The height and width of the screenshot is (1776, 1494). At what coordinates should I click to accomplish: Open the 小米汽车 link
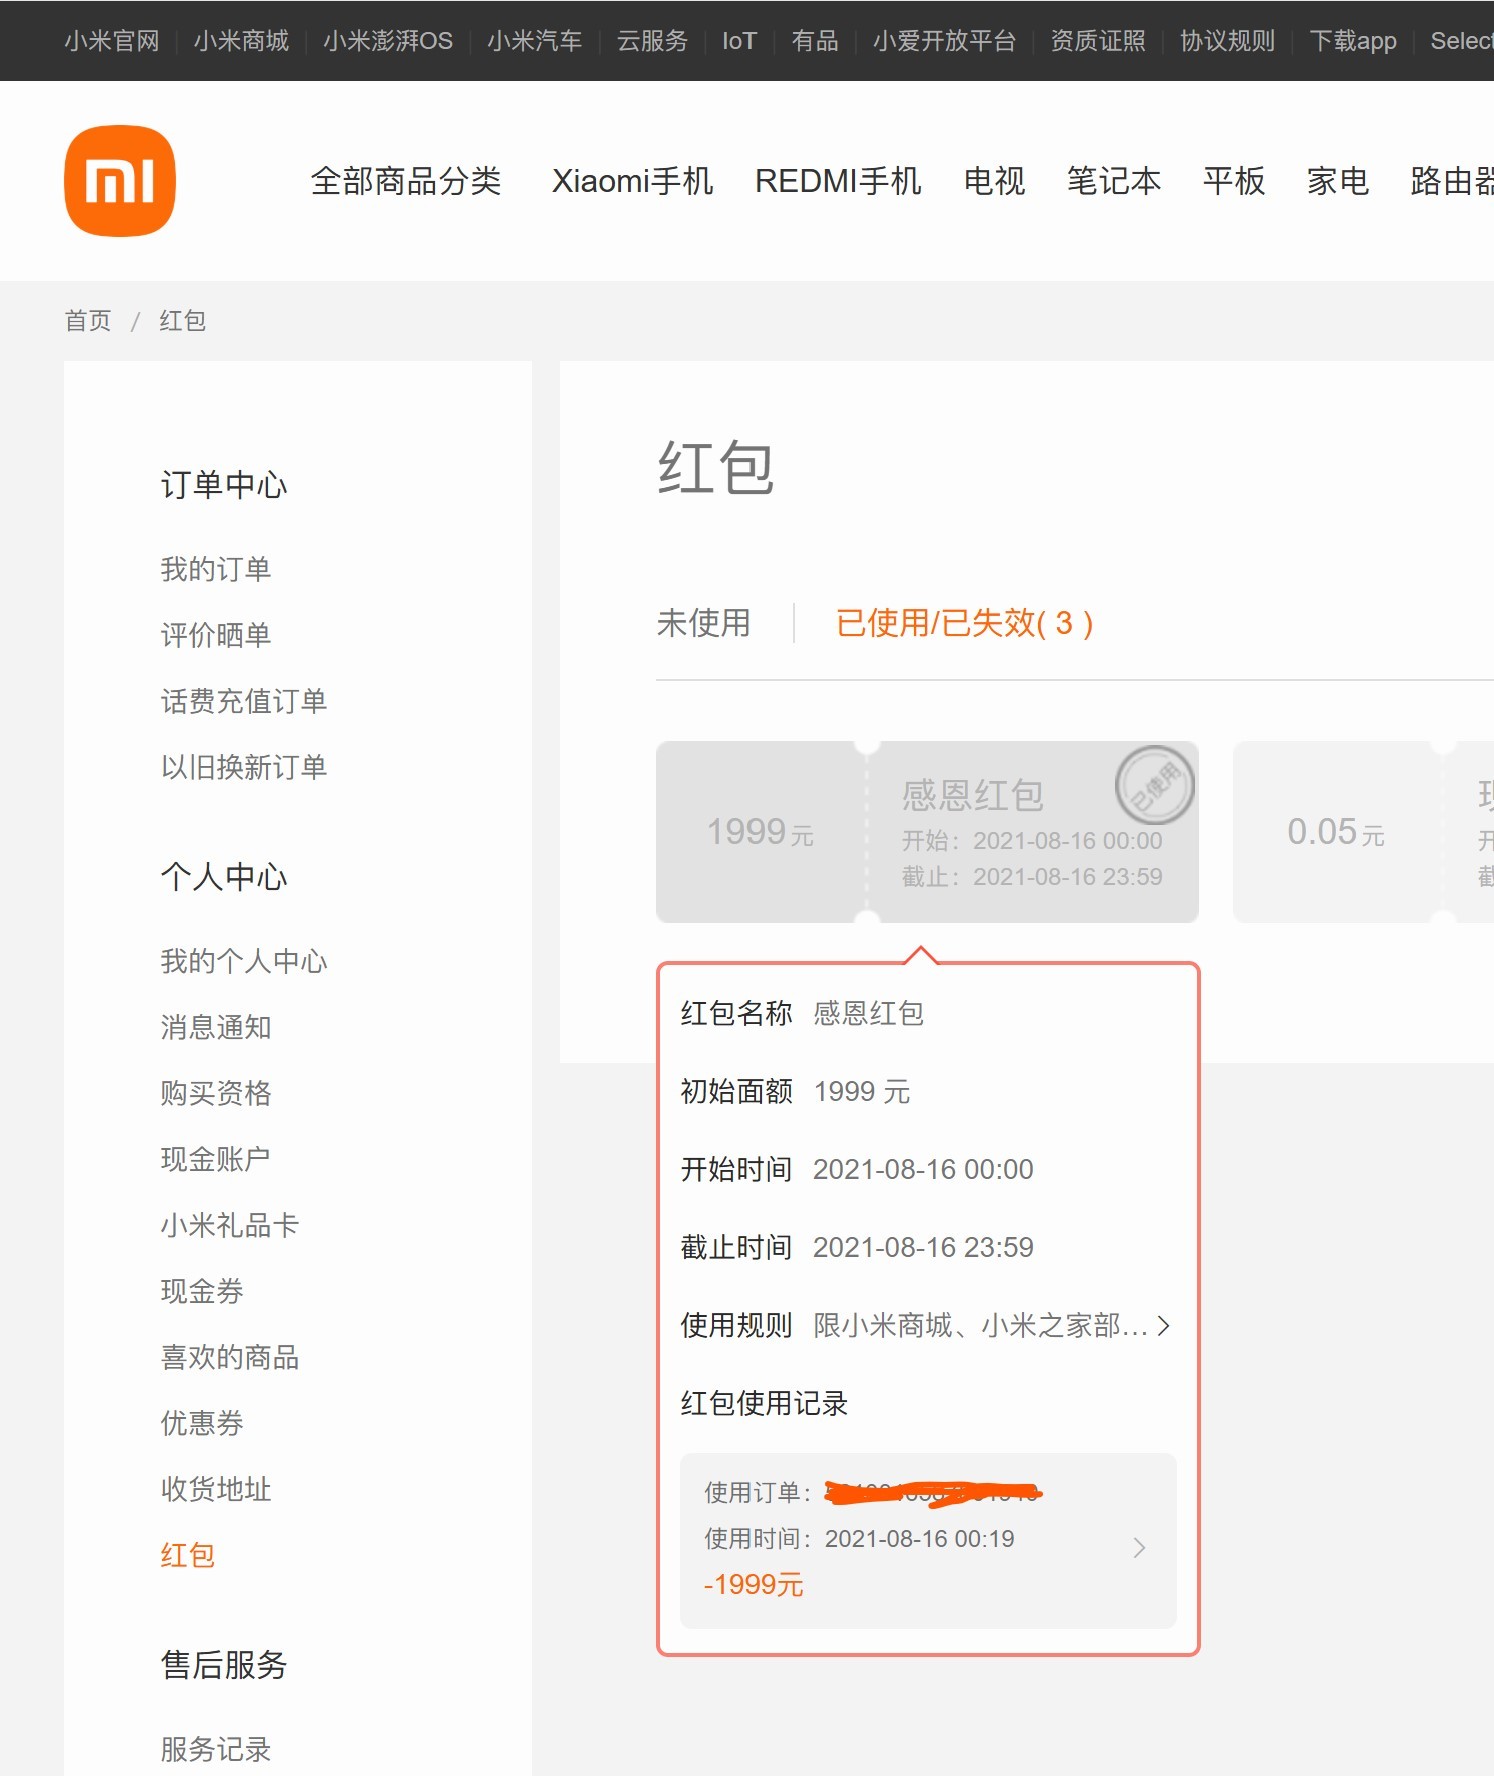[x=535, y=41]
